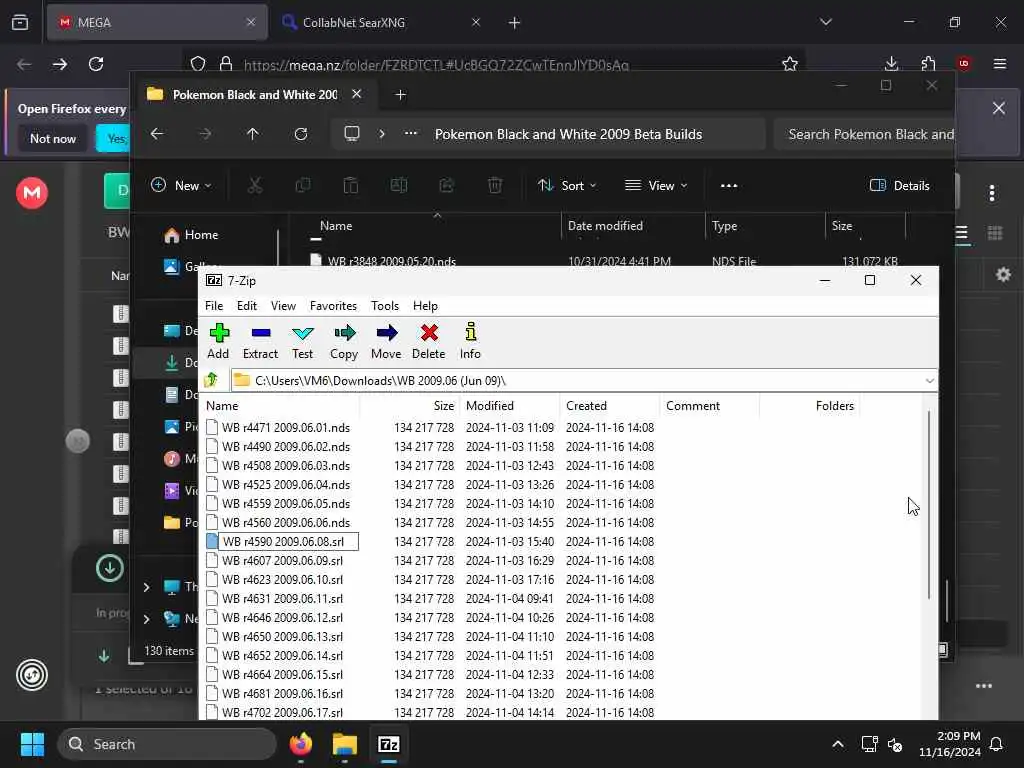Select file WB r4631 2009.06.11.srl
This screenshot has height=768, width=1024.
click(x=282, y=598)
